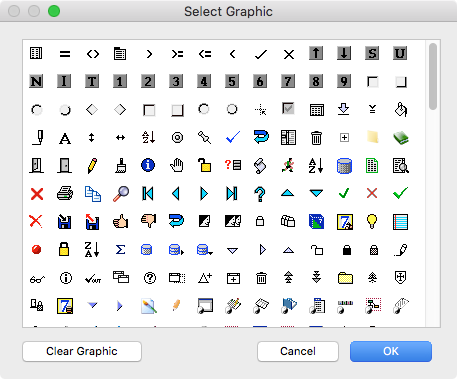Pick the magnifying glass graphic
The image size is (457, 379).
121,193
